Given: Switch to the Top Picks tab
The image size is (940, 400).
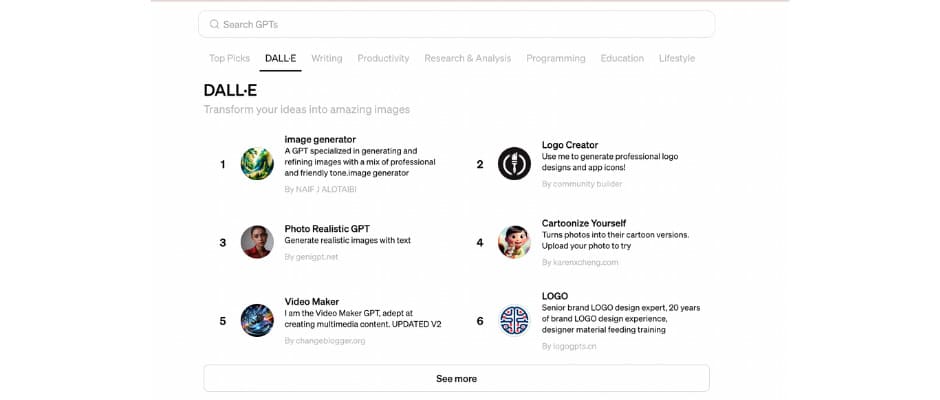Looking at the screenshot, I should tap(229, 58).
